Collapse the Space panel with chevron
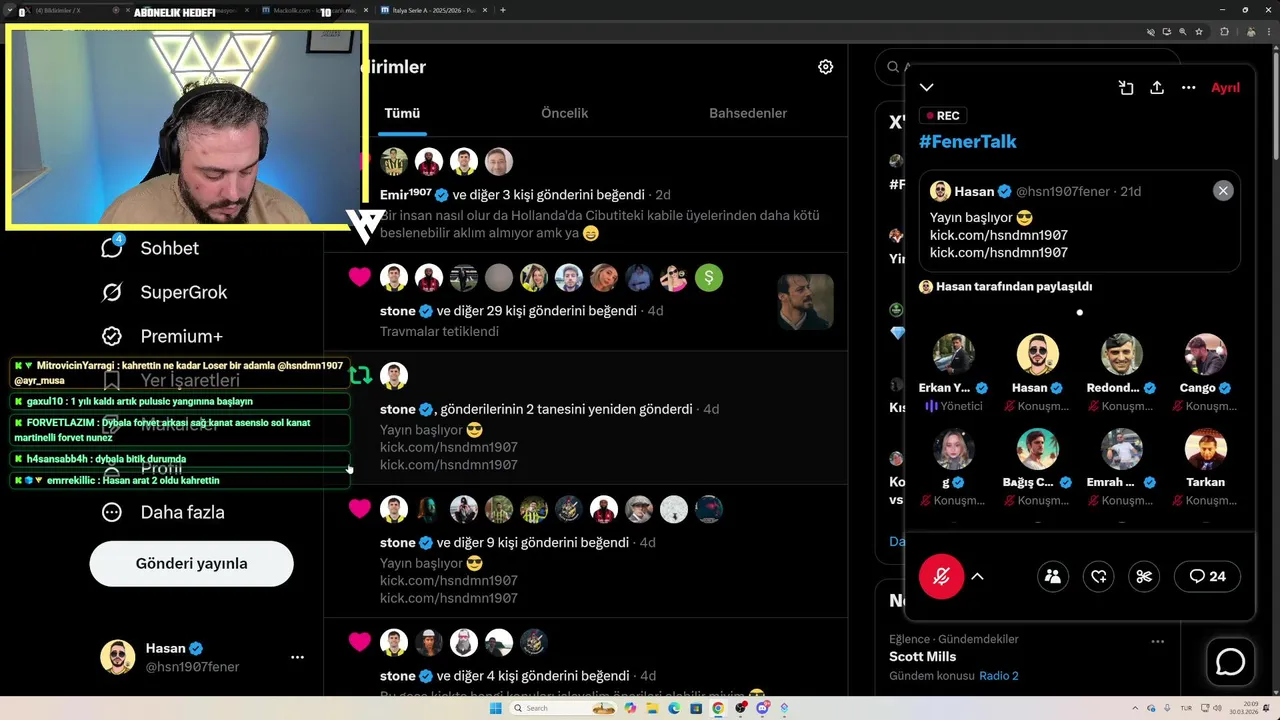The width and height of the screenshot is (1280, 720). pyautogui.click(x=927, y=88)
